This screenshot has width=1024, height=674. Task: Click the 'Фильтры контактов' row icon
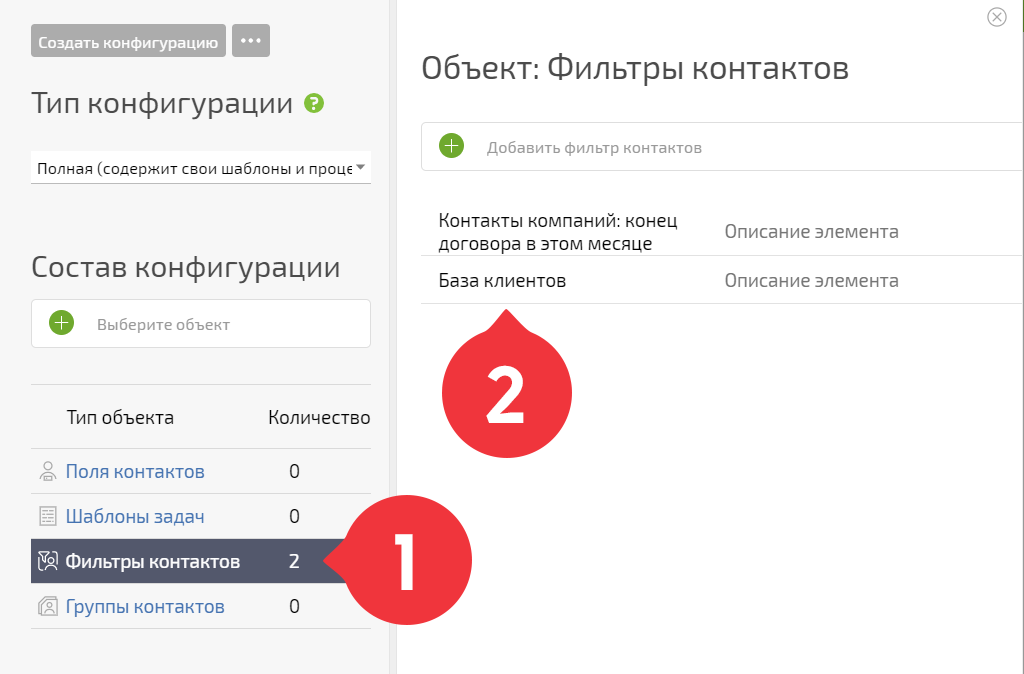(x=48, y=561)
